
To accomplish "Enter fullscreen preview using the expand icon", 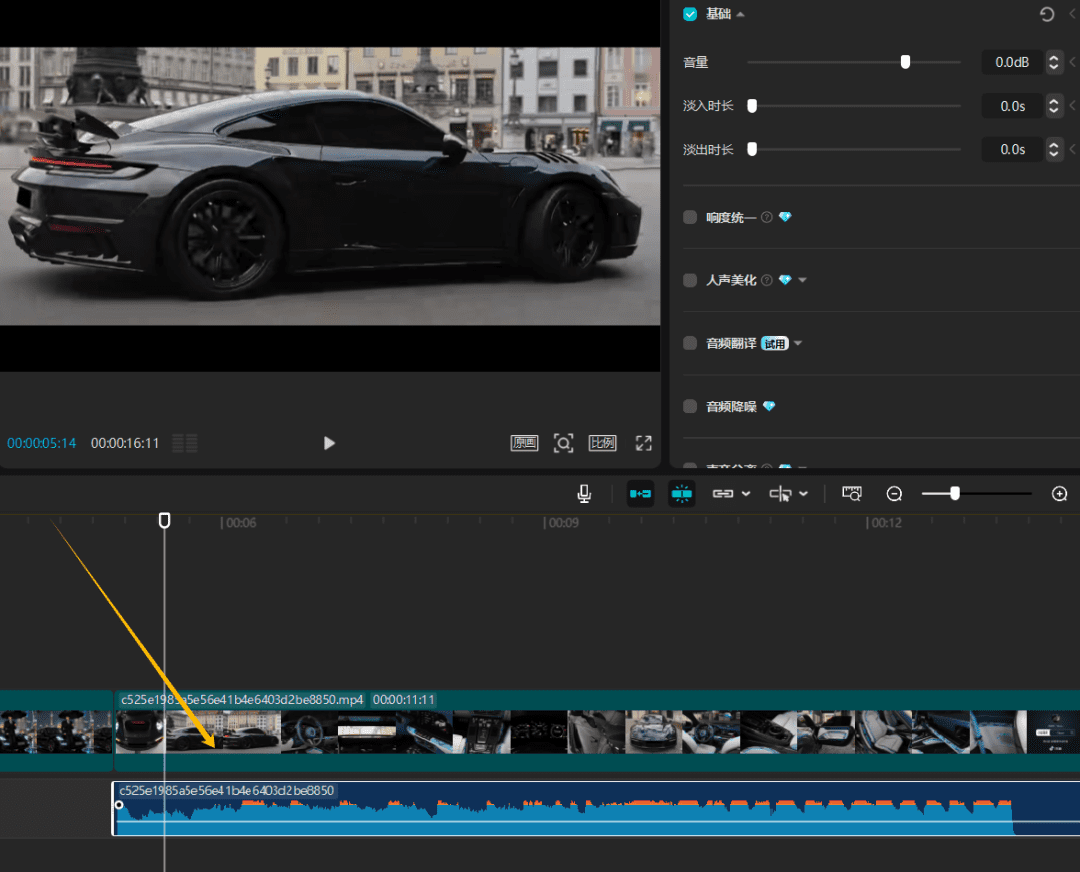I will (643, 443).
